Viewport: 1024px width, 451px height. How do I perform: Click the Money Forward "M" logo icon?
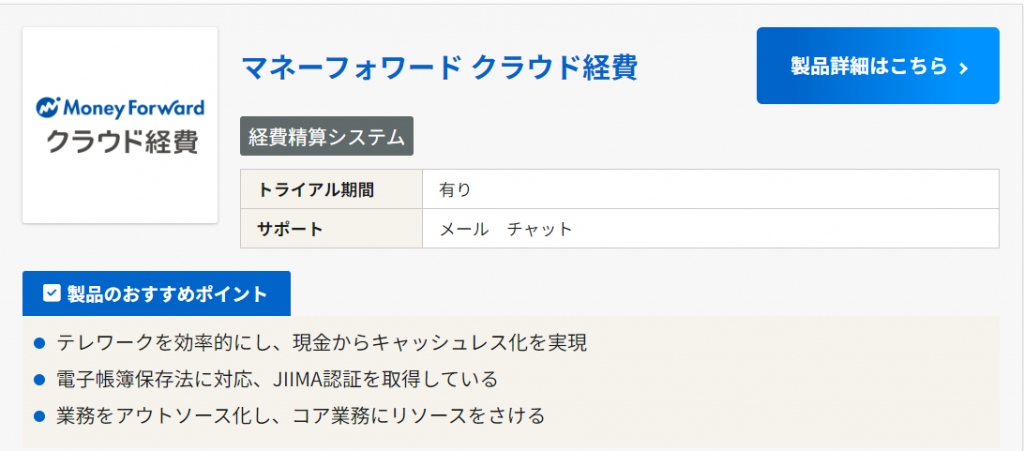point(47,107)
